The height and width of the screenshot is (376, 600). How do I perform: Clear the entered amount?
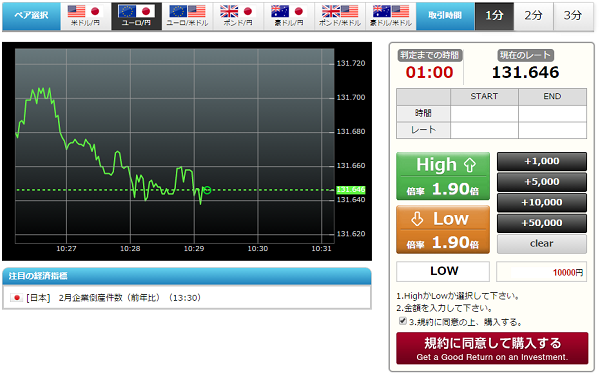coord(541,244)
